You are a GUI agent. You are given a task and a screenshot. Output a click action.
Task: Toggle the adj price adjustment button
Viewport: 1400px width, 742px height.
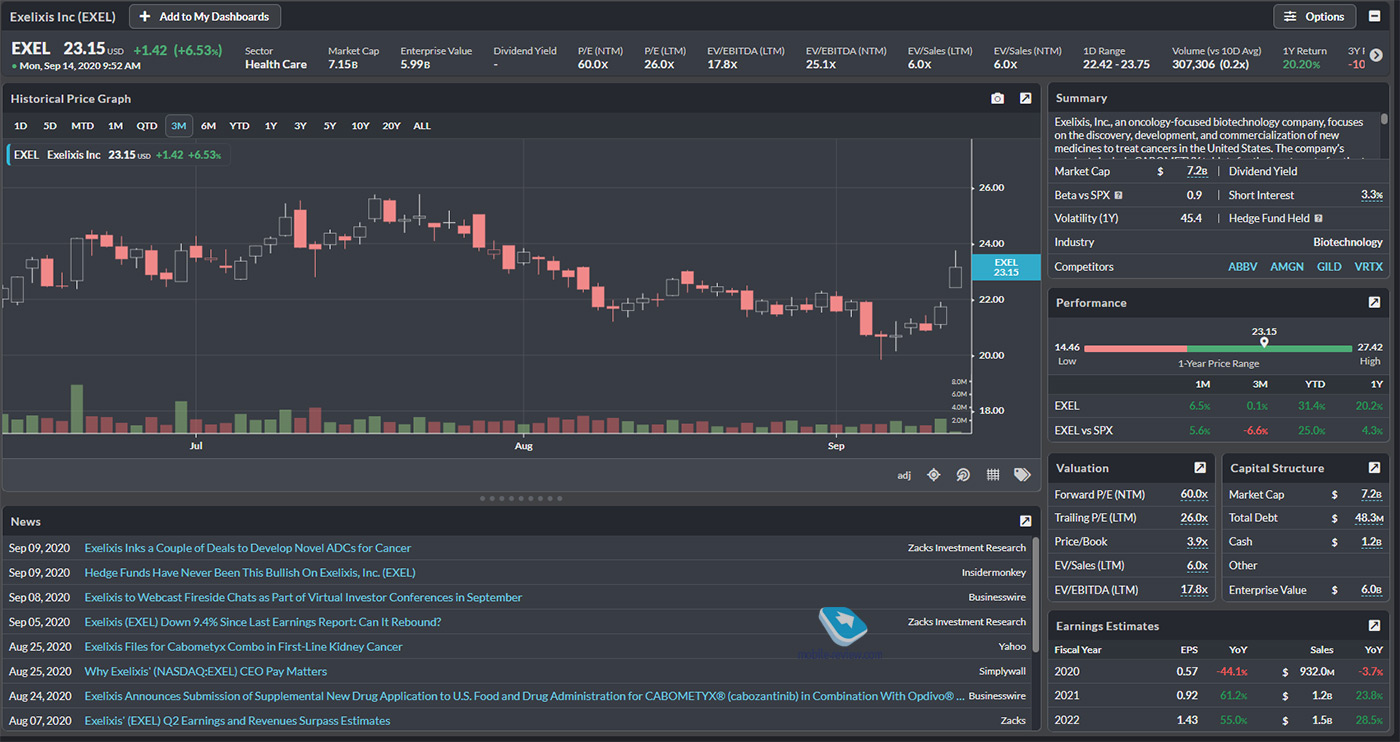tap(904, 475)
